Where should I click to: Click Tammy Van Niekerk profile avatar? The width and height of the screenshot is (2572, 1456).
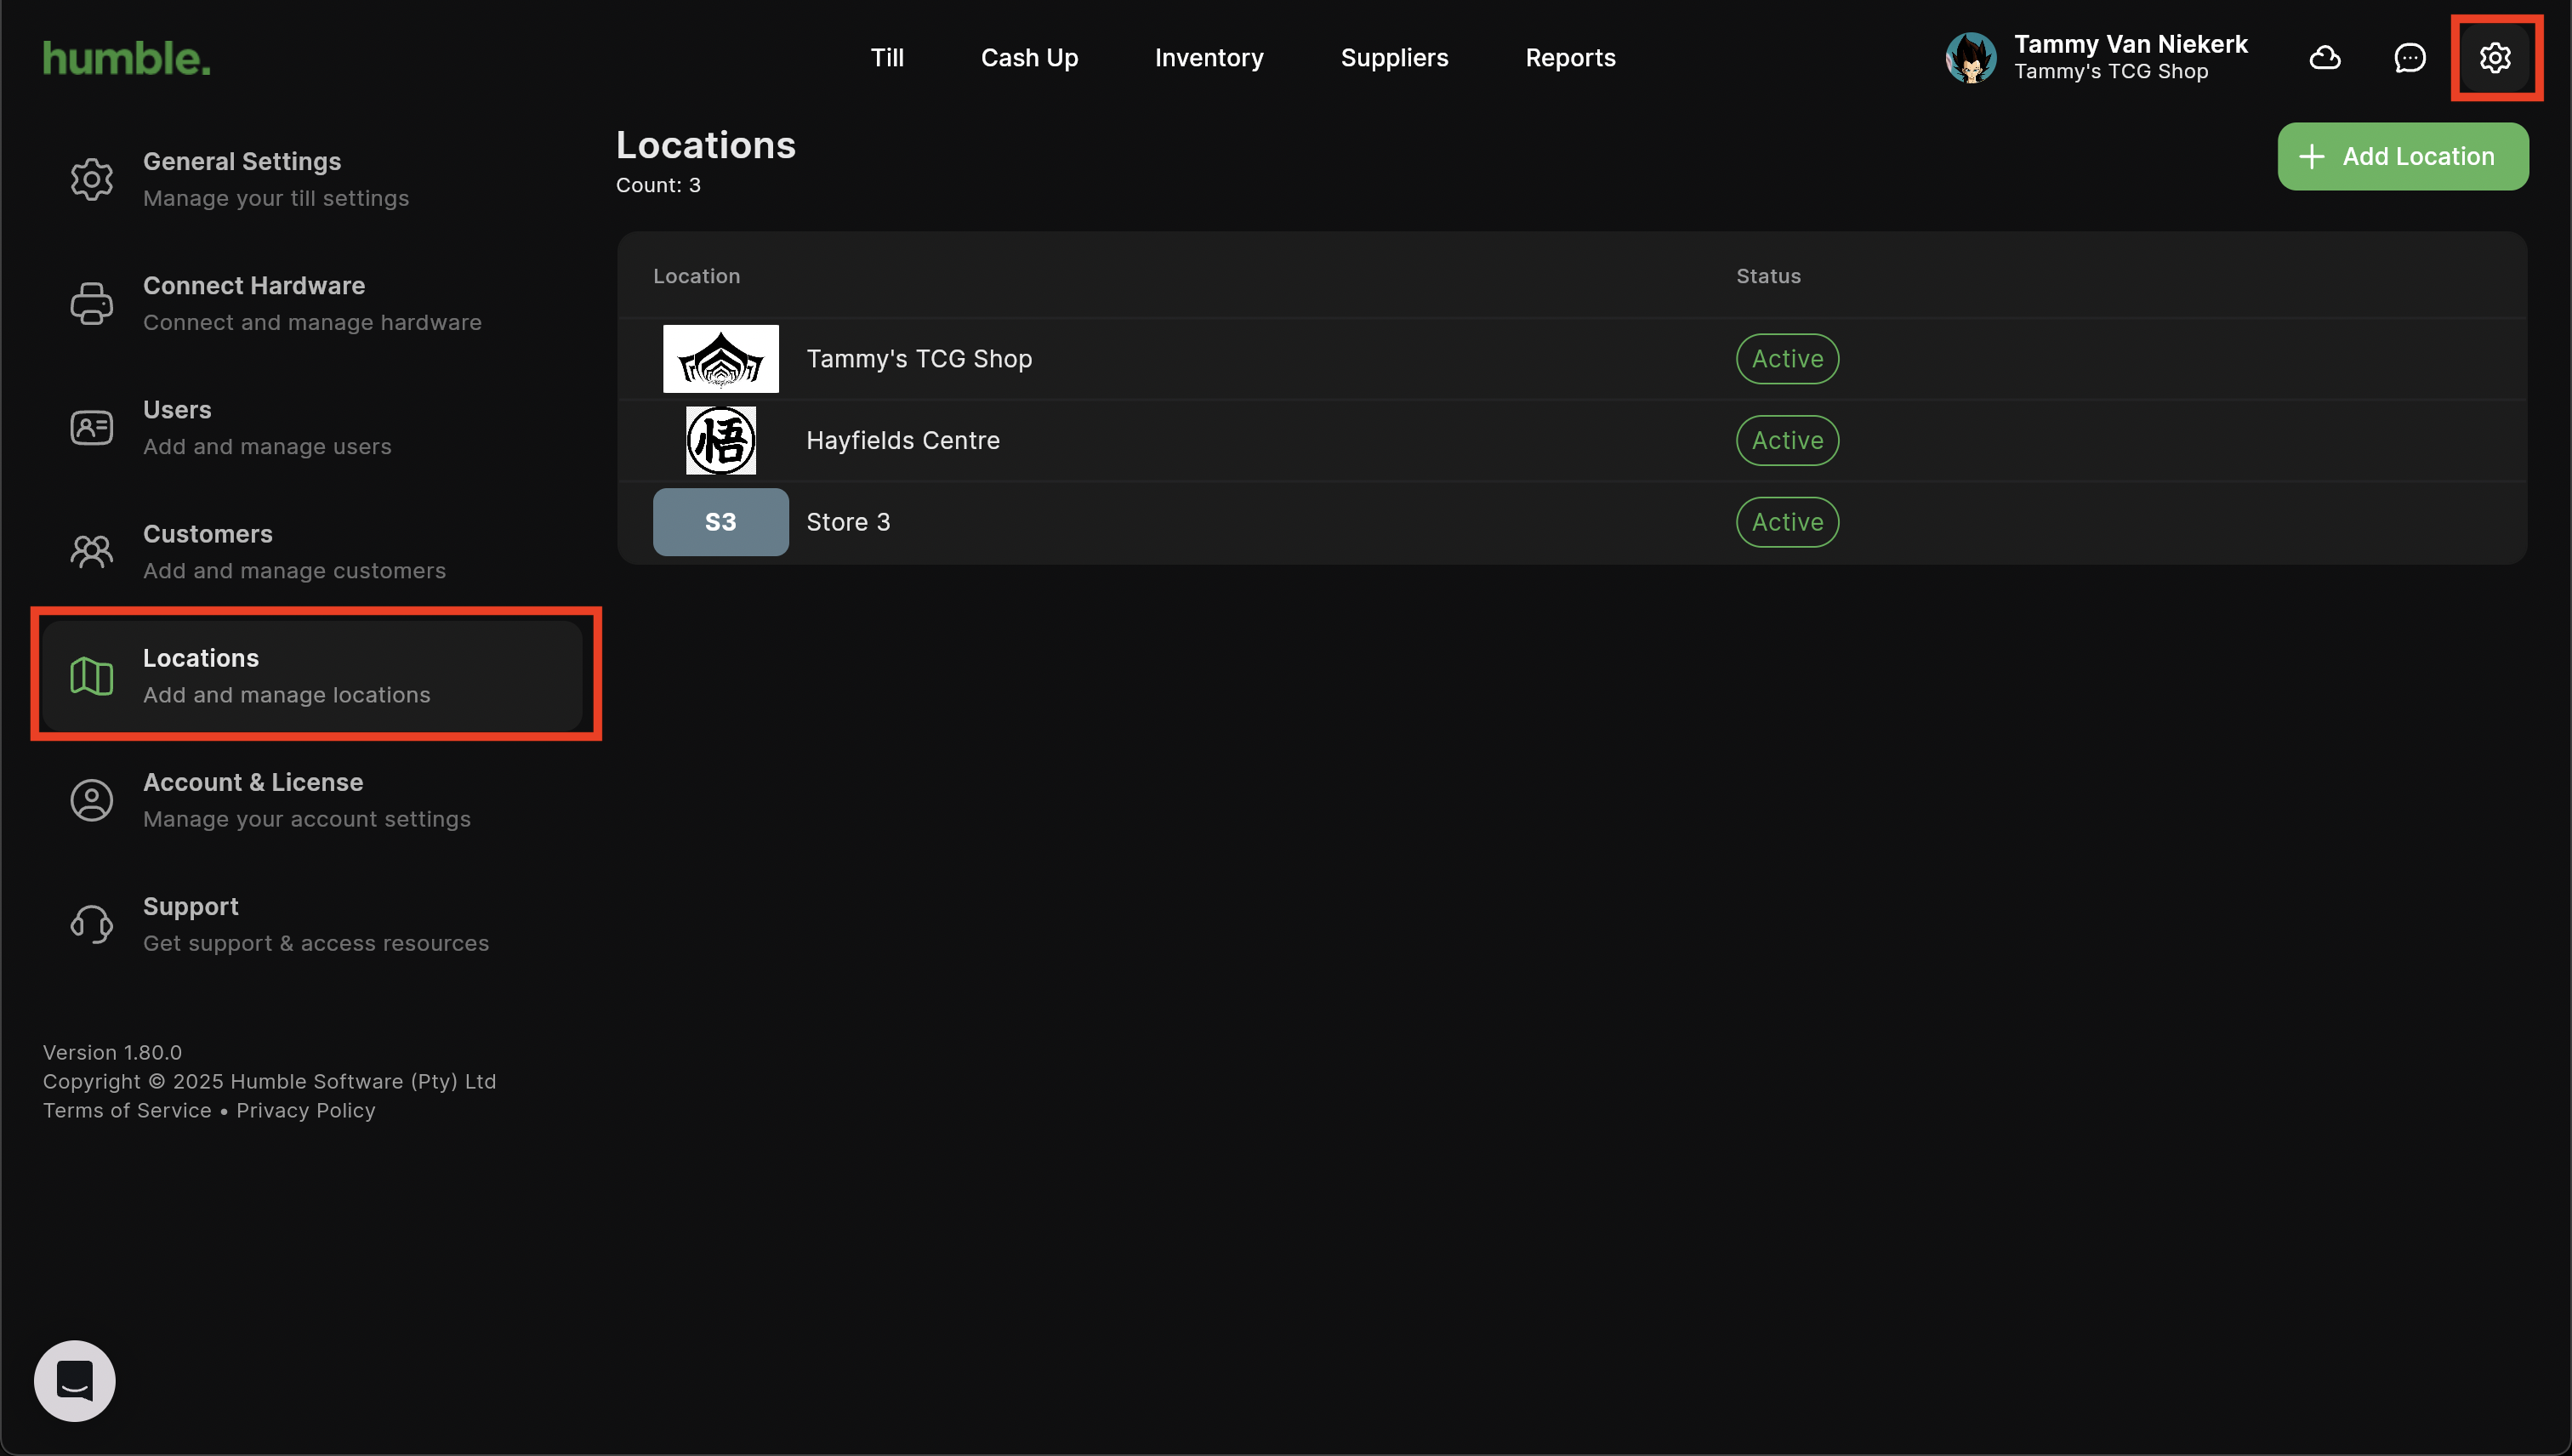point(1970,58)
